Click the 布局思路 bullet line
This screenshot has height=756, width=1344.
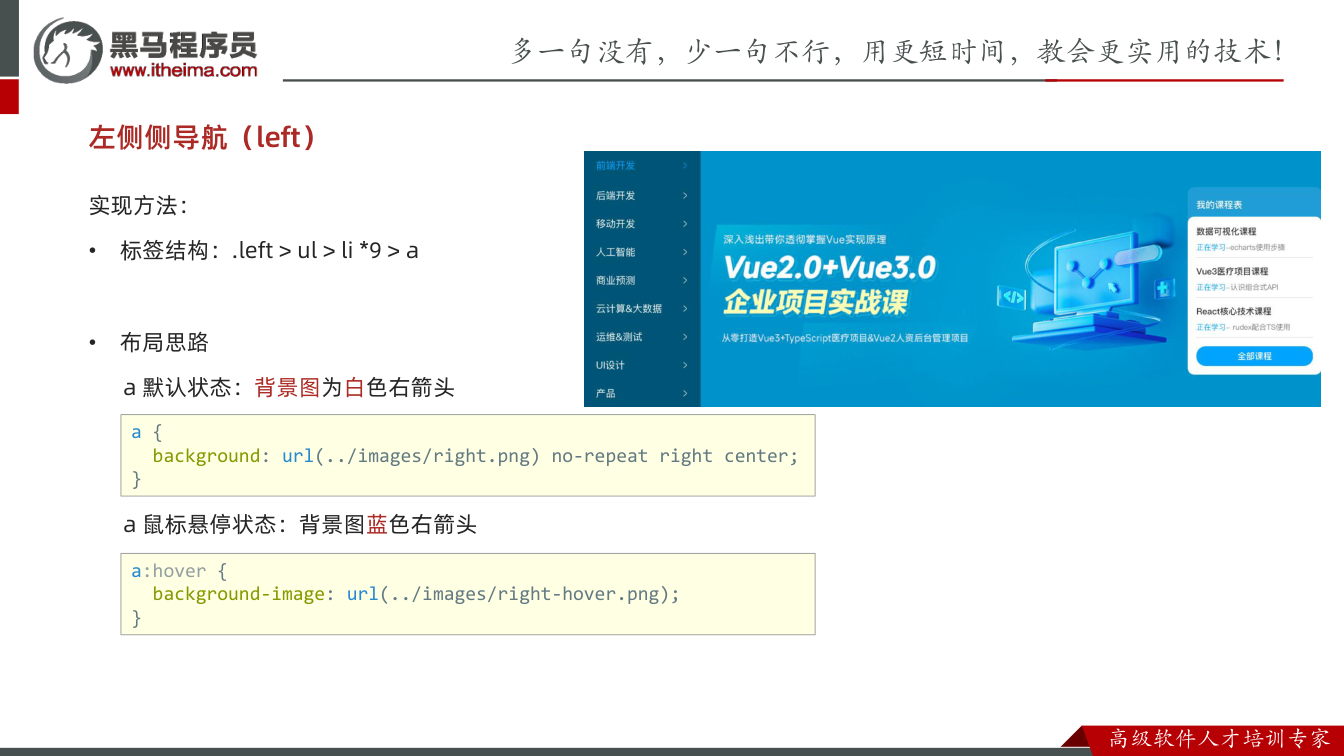pos(164,343)
